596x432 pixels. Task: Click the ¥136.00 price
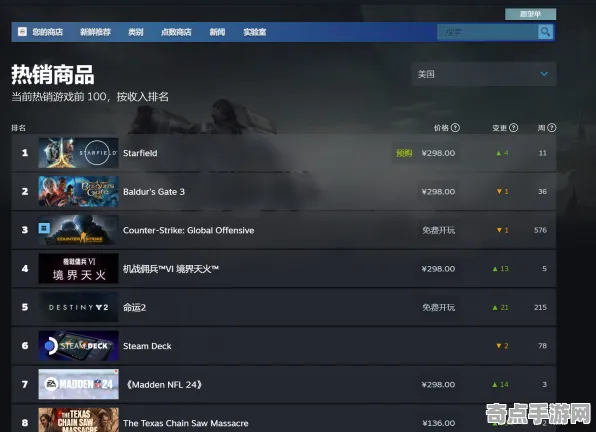(x=438, y=423)
